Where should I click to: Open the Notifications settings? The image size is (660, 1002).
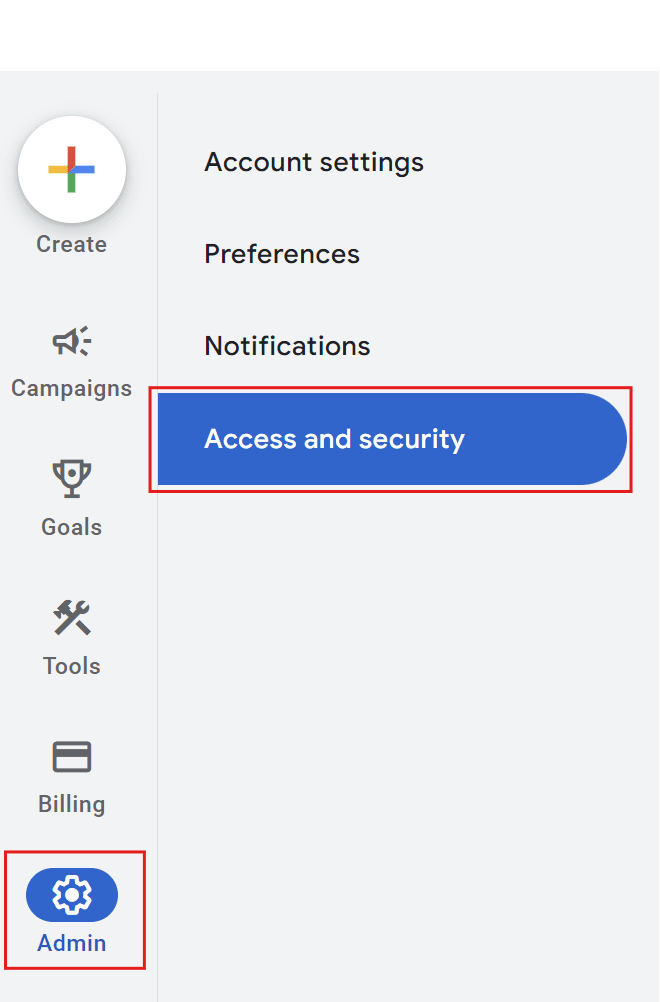[x=287, y=346]
